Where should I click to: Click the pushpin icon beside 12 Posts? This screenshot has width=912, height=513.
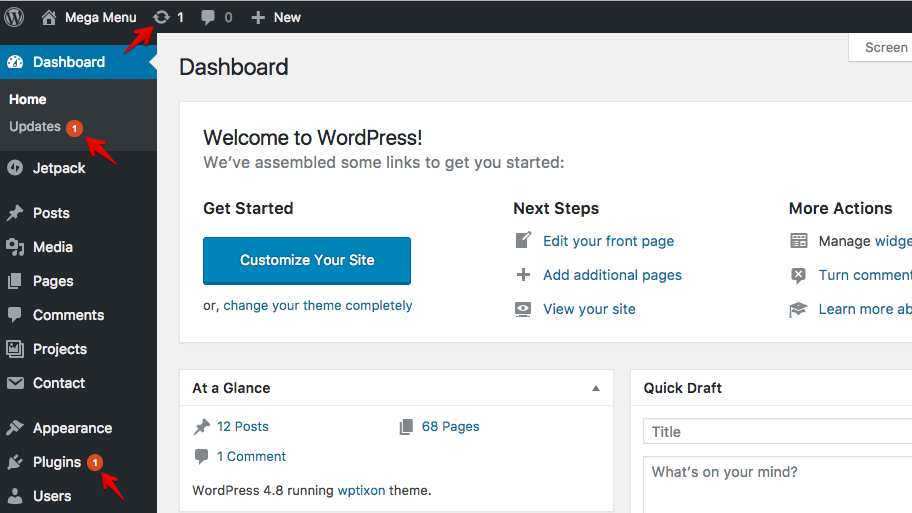(202, 427)
